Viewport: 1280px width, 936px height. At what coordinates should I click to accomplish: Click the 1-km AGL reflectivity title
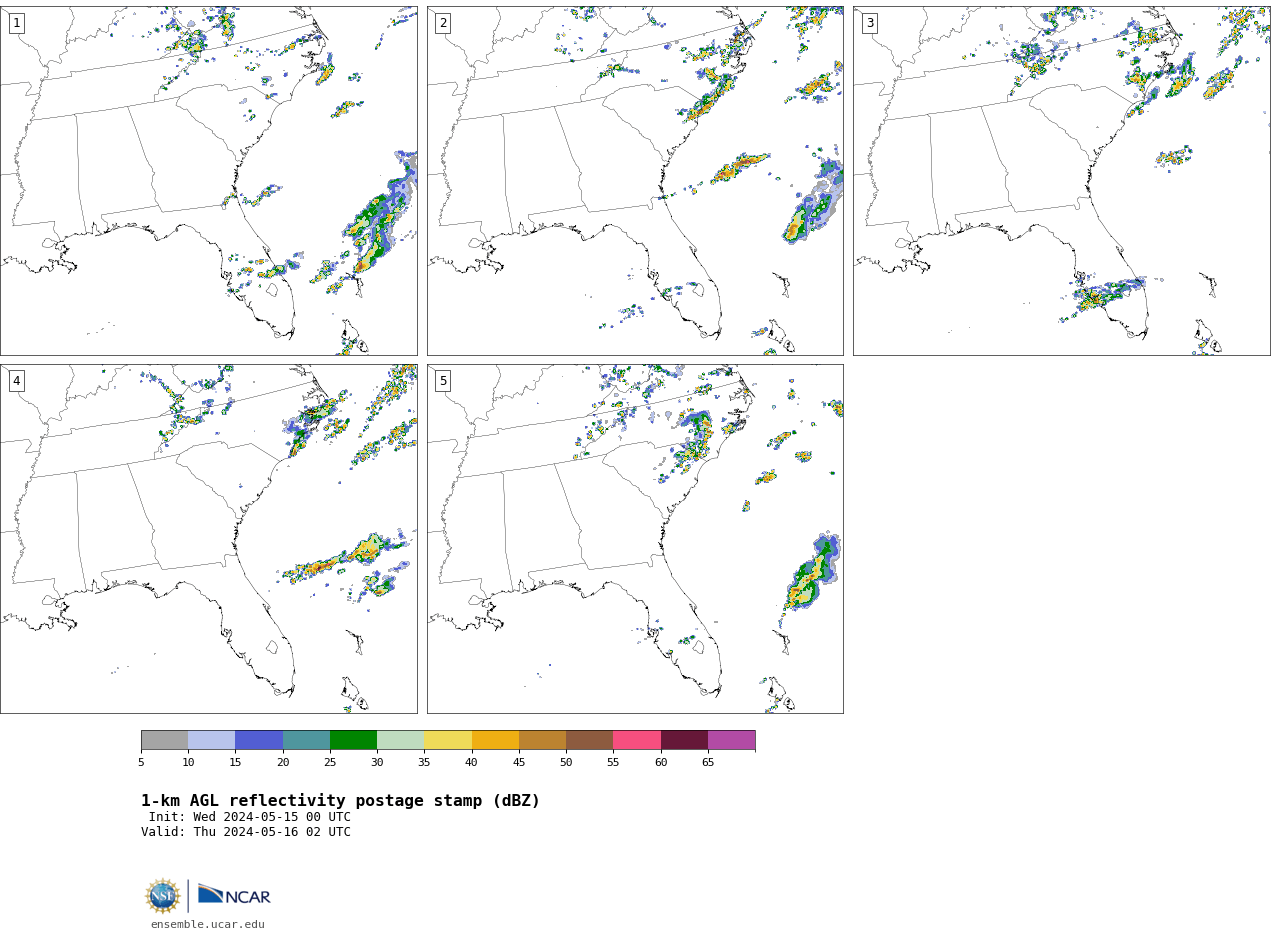click(340, 801)
